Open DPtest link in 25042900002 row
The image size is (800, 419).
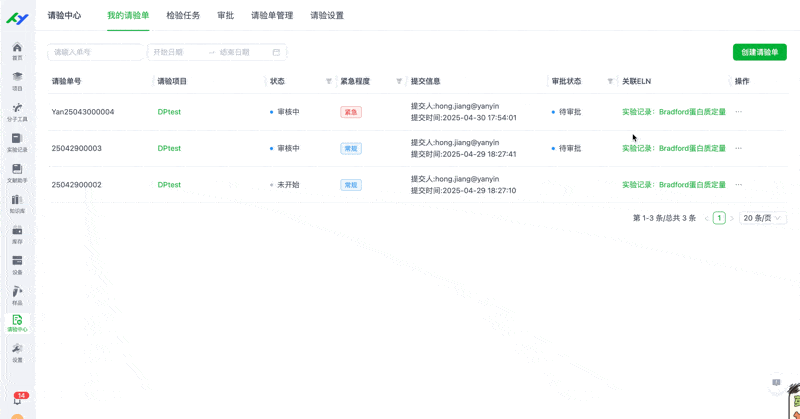[x=169, y=185]
